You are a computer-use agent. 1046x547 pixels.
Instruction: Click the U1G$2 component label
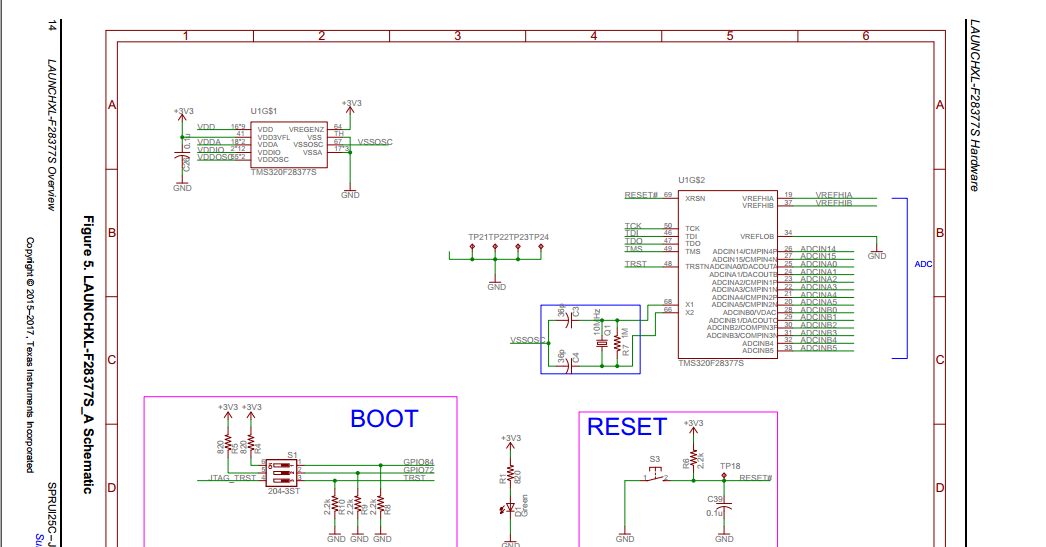[692, 180]
